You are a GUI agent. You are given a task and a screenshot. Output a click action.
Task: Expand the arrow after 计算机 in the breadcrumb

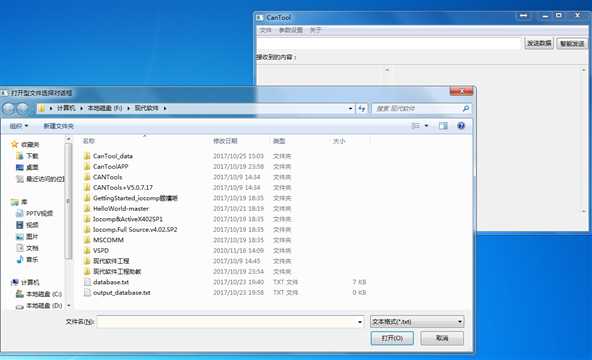click(x=81, y=108)
